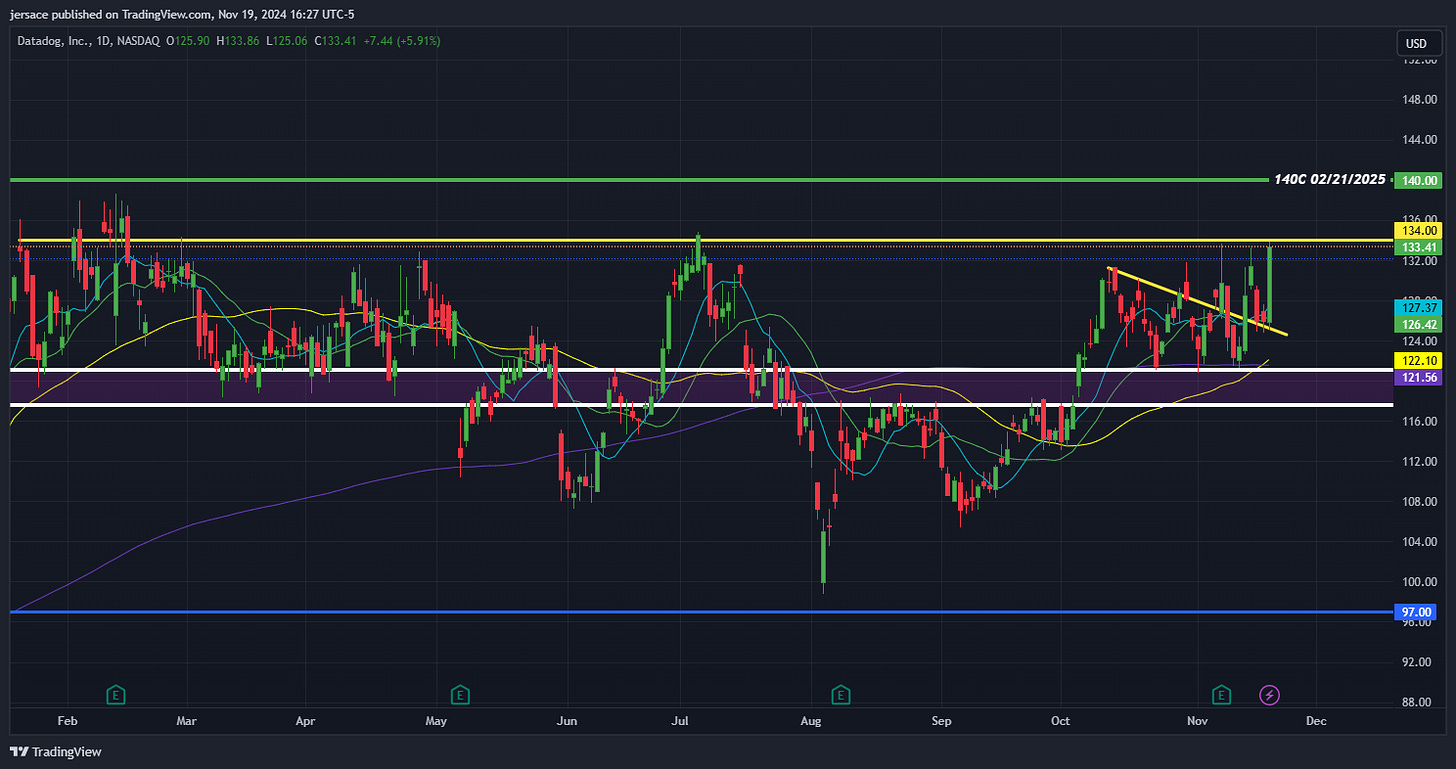1456x769 pixels.
Task: Click the TradingView logo
Action: [57, 751]
